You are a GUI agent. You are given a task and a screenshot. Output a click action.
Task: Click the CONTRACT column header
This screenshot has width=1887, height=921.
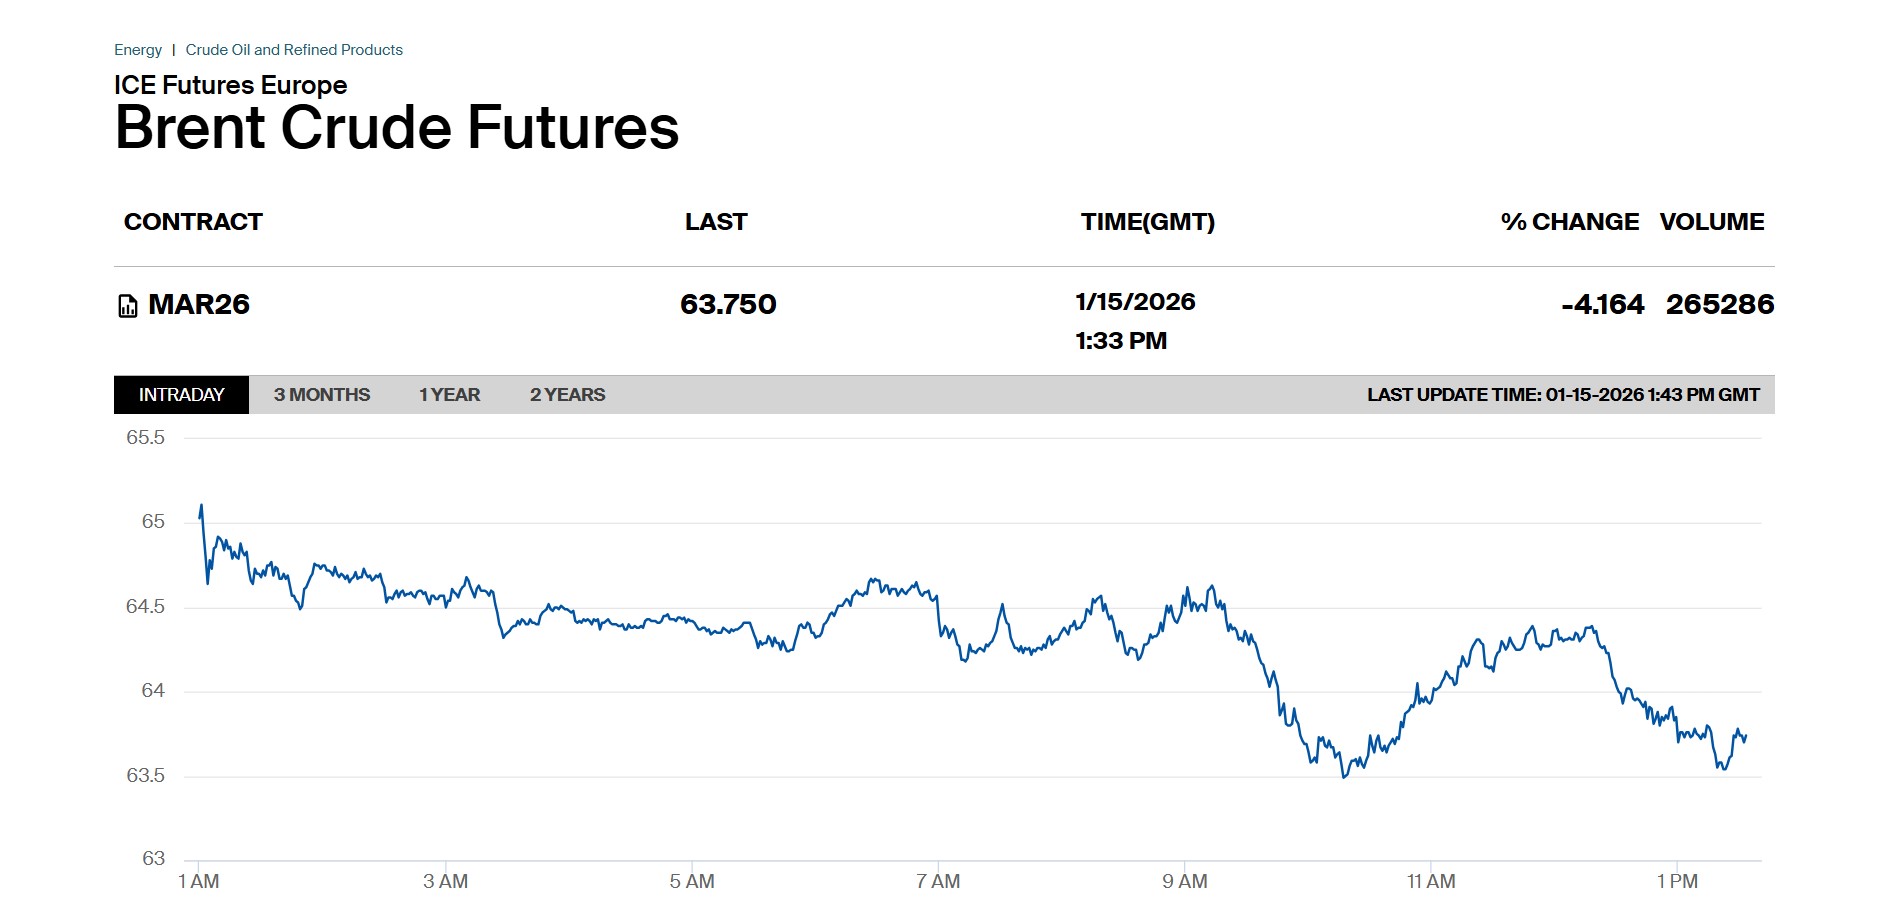(193, 222)
